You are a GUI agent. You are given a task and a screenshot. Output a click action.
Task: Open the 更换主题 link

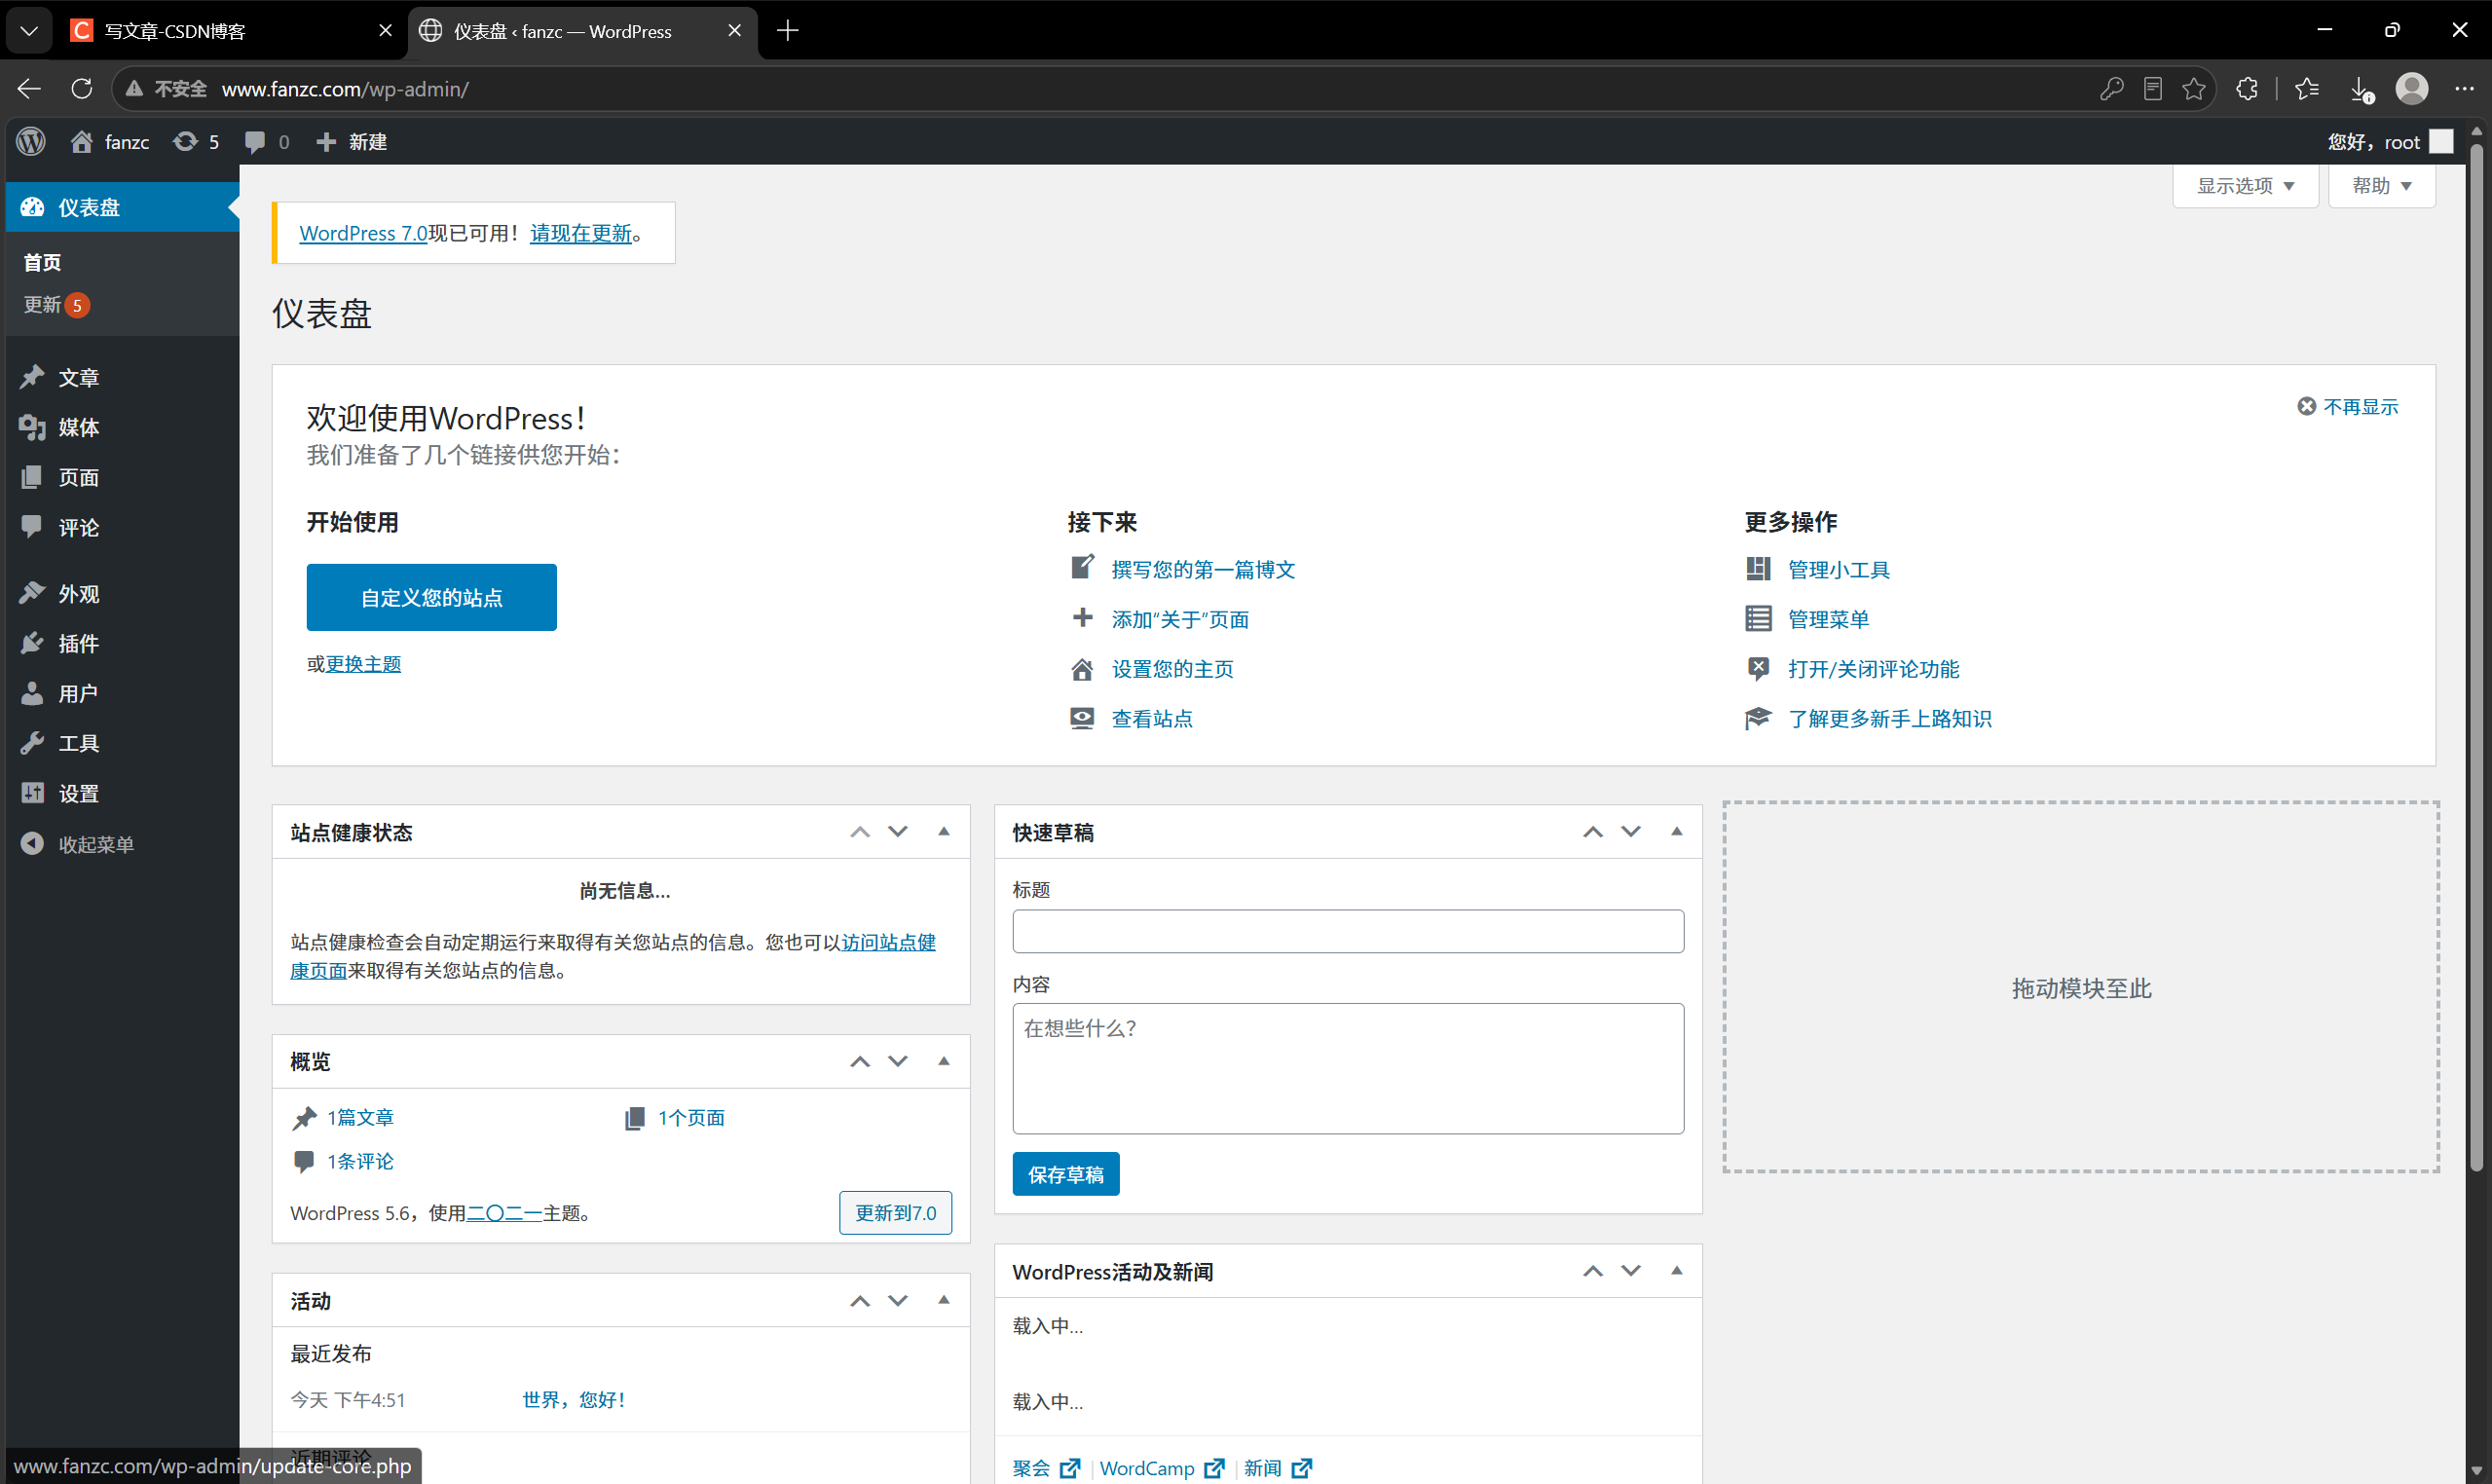pos(363,664)
